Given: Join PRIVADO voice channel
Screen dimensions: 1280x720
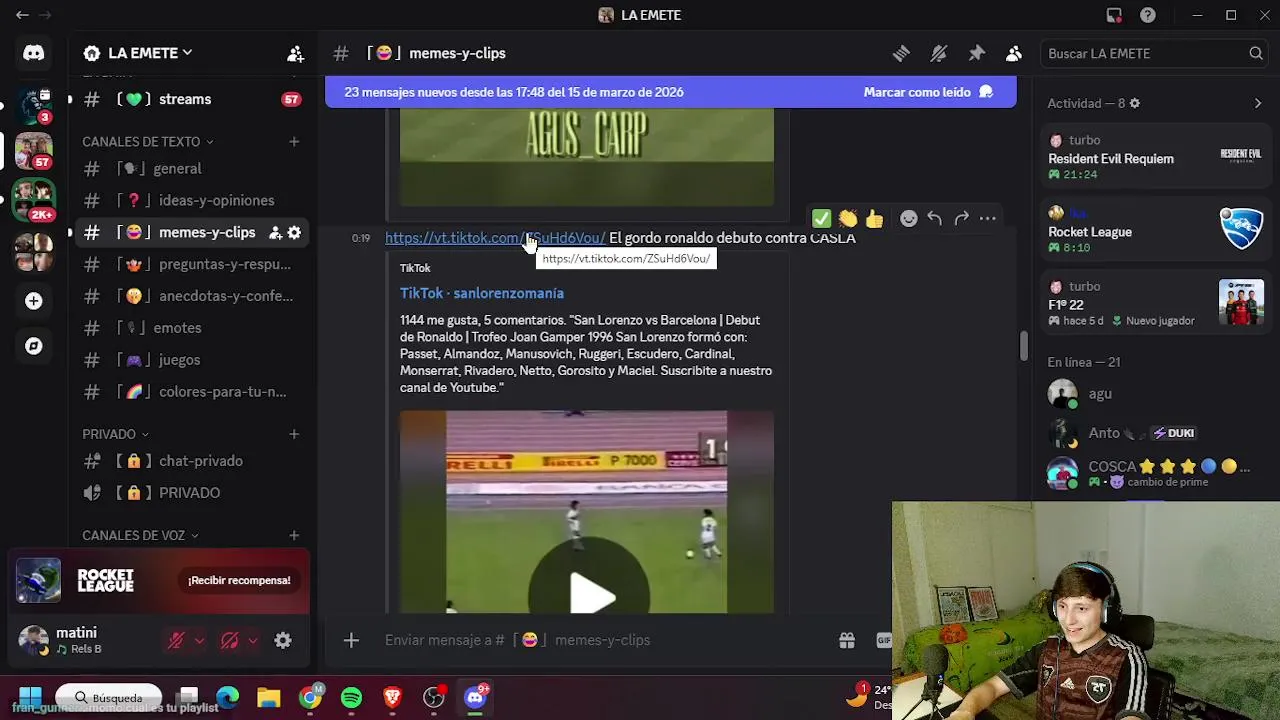Looking at the screenshot, I should [190, 493].
